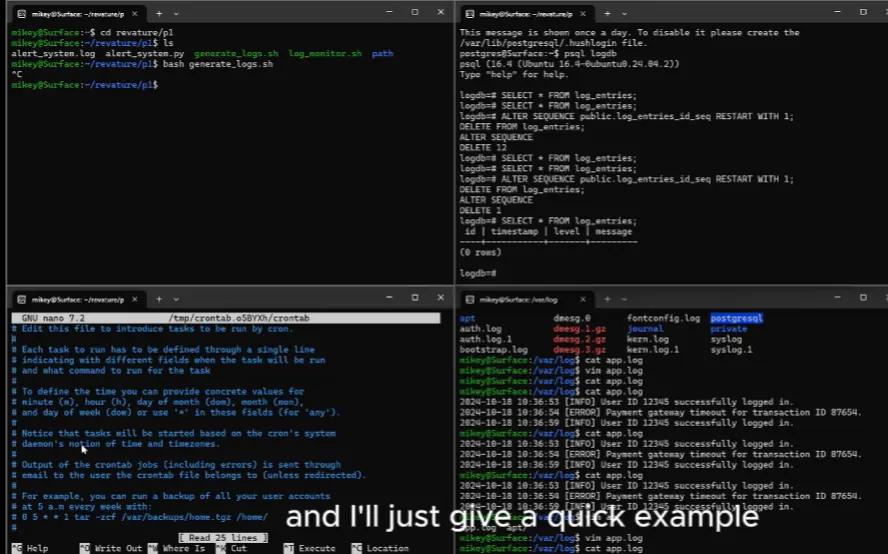Open the new-tab dropdown in the psql terminal window
The image size is (888, 554).
click(x=624, y=14)
